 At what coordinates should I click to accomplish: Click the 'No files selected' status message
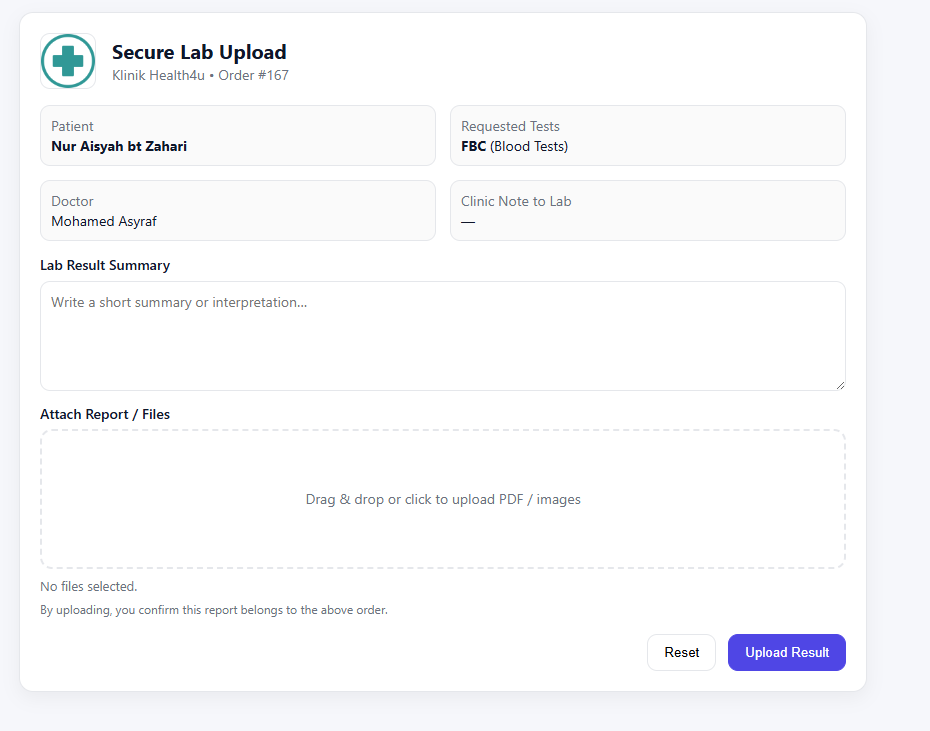point(88,586)
